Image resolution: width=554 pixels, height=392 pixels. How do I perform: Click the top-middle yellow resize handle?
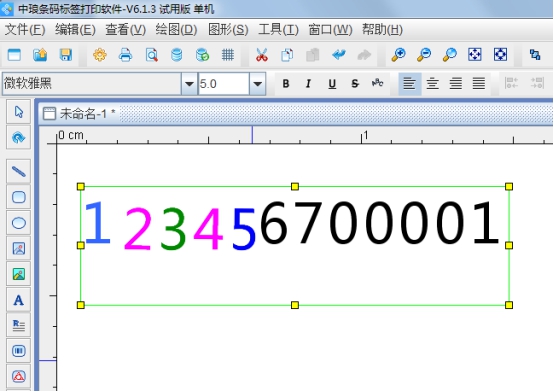point(295,186)
